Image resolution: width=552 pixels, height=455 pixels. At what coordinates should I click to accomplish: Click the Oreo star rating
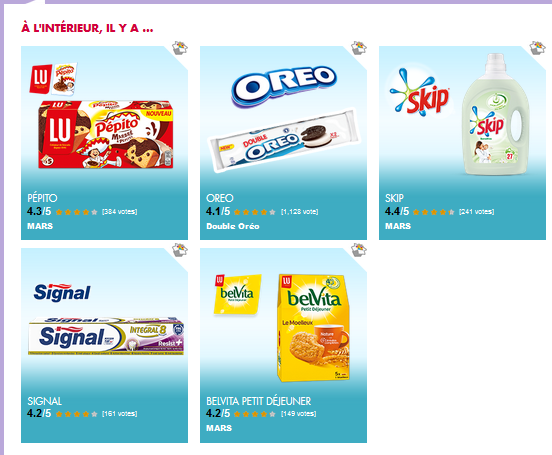[255, 212]
